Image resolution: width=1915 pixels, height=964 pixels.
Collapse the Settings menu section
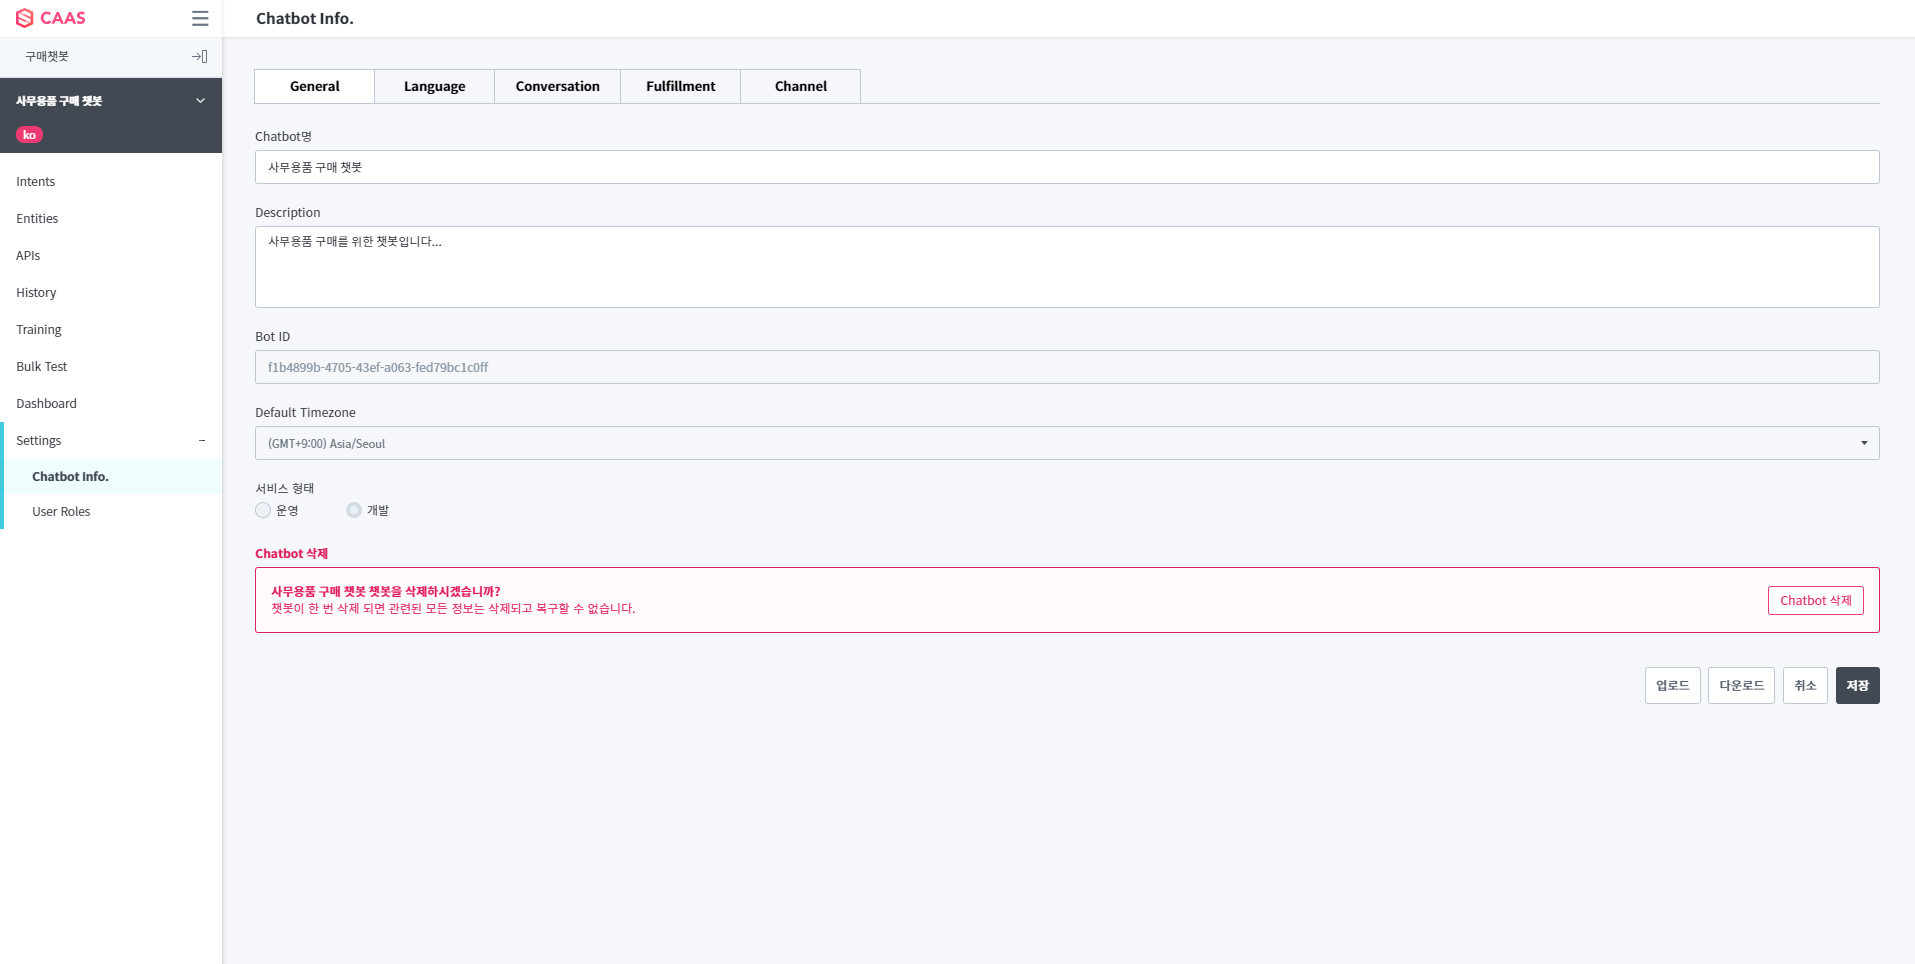click(x=201, y=441)
